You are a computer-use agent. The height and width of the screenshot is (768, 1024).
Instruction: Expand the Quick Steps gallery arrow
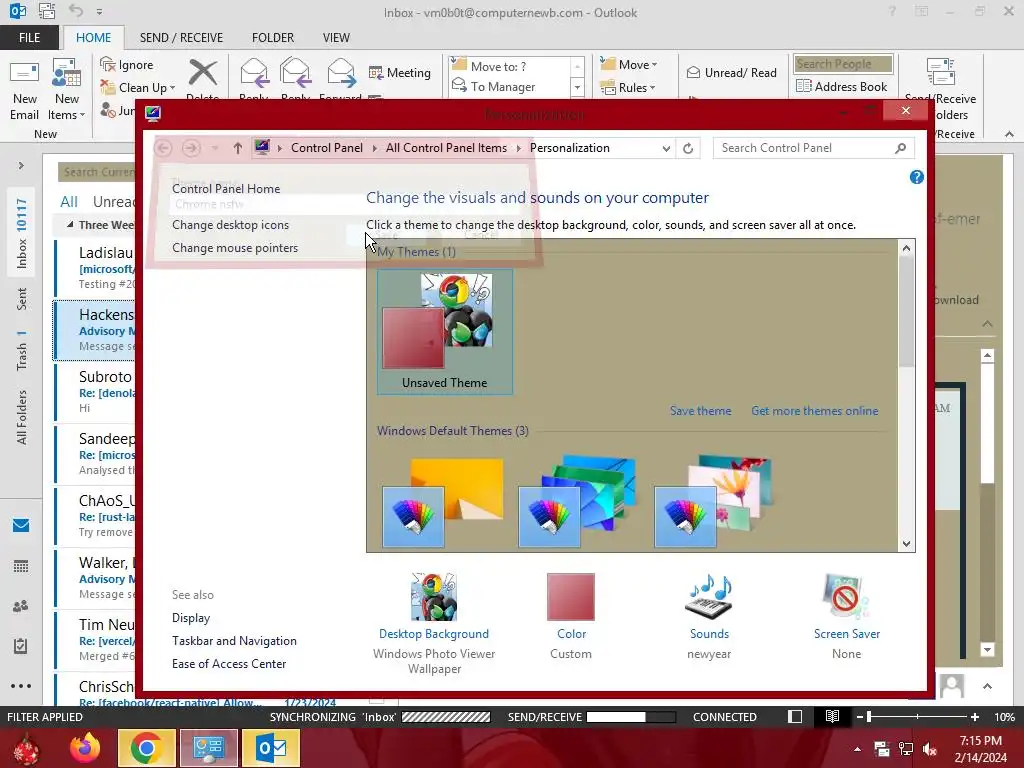(577, 87)
